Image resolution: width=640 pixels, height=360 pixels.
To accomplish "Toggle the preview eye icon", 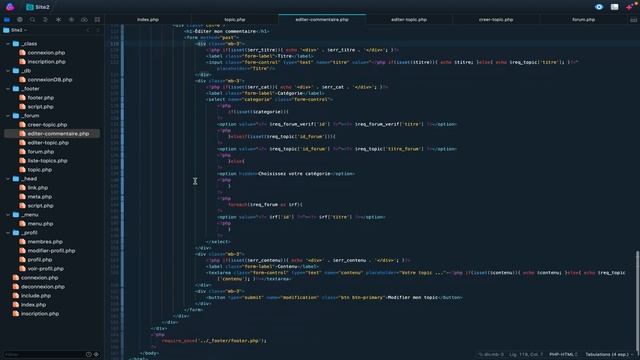I will pyautogui.click(x=599, y=7).
